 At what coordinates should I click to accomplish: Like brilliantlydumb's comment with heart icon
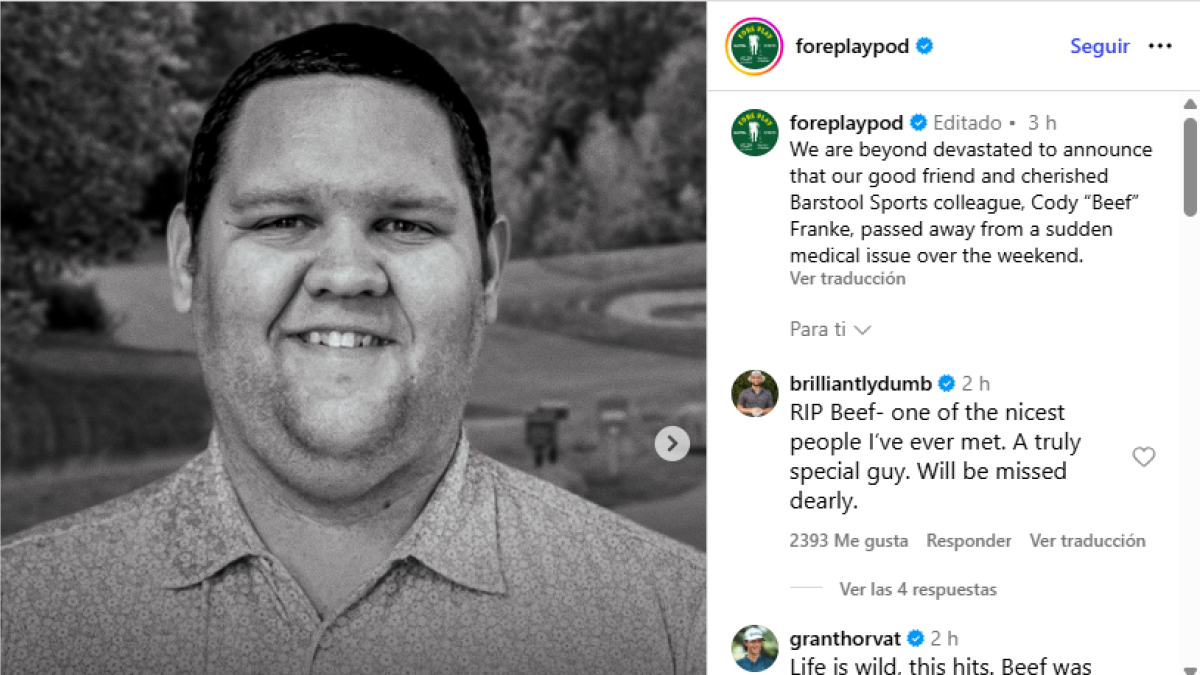pos(1143,457)
